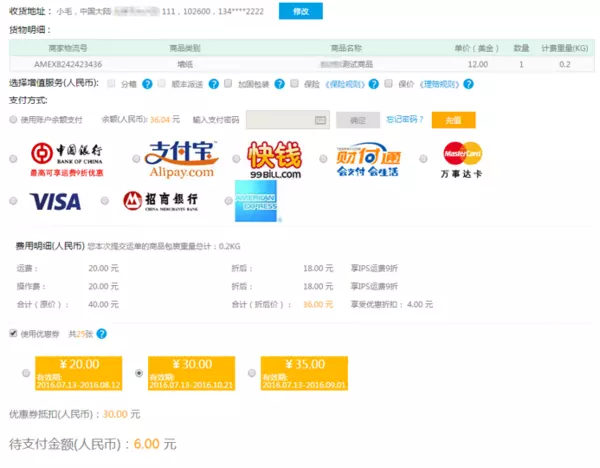
Task: Enable the 保价 checkbox
Action: pyautogui.click(x=388, y=83)
